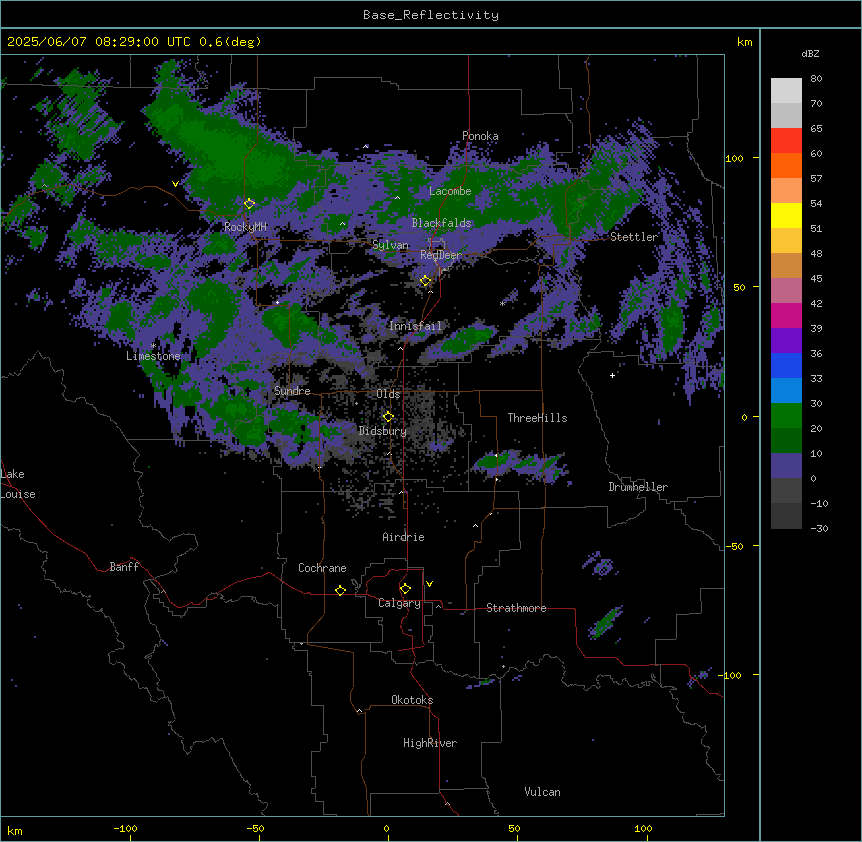The image size is (862, 842).
Task: Click the white plus marker north of Drumheller
Action: coord(612,375)
